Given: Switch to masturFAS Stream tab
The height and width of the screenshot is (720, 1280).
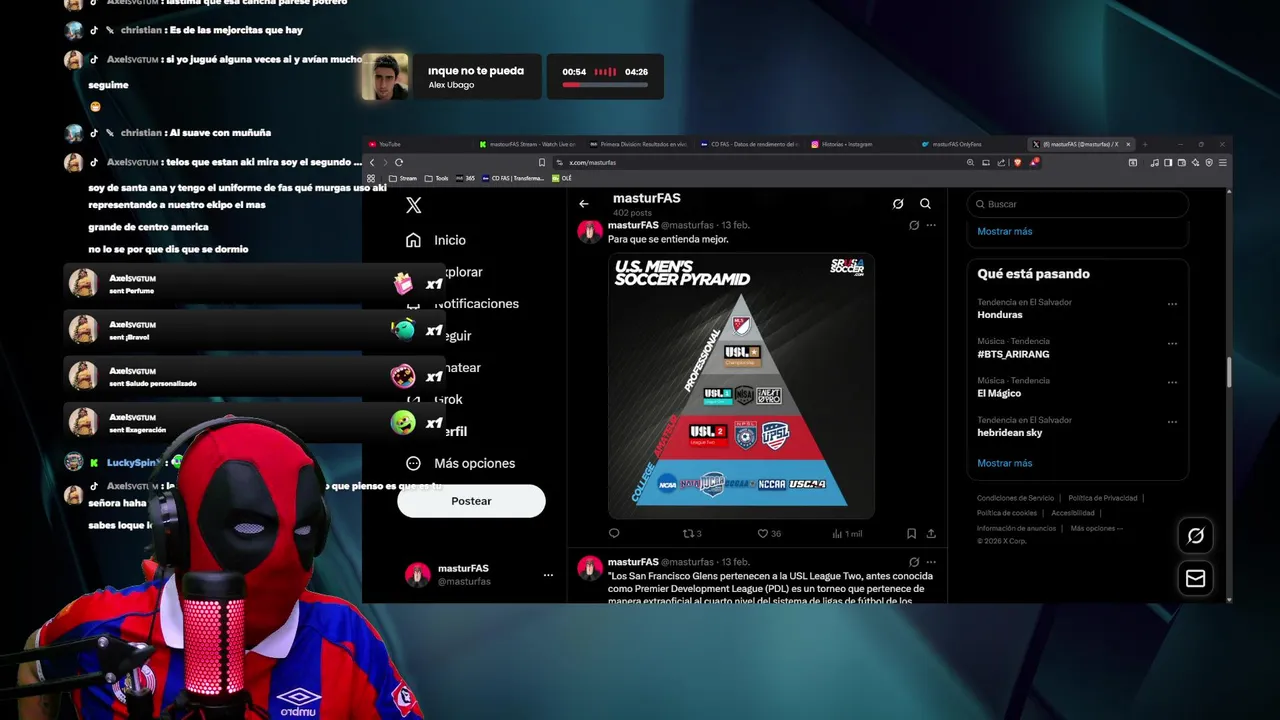Looking at the screenshot, I should click(x=530, y=144).
